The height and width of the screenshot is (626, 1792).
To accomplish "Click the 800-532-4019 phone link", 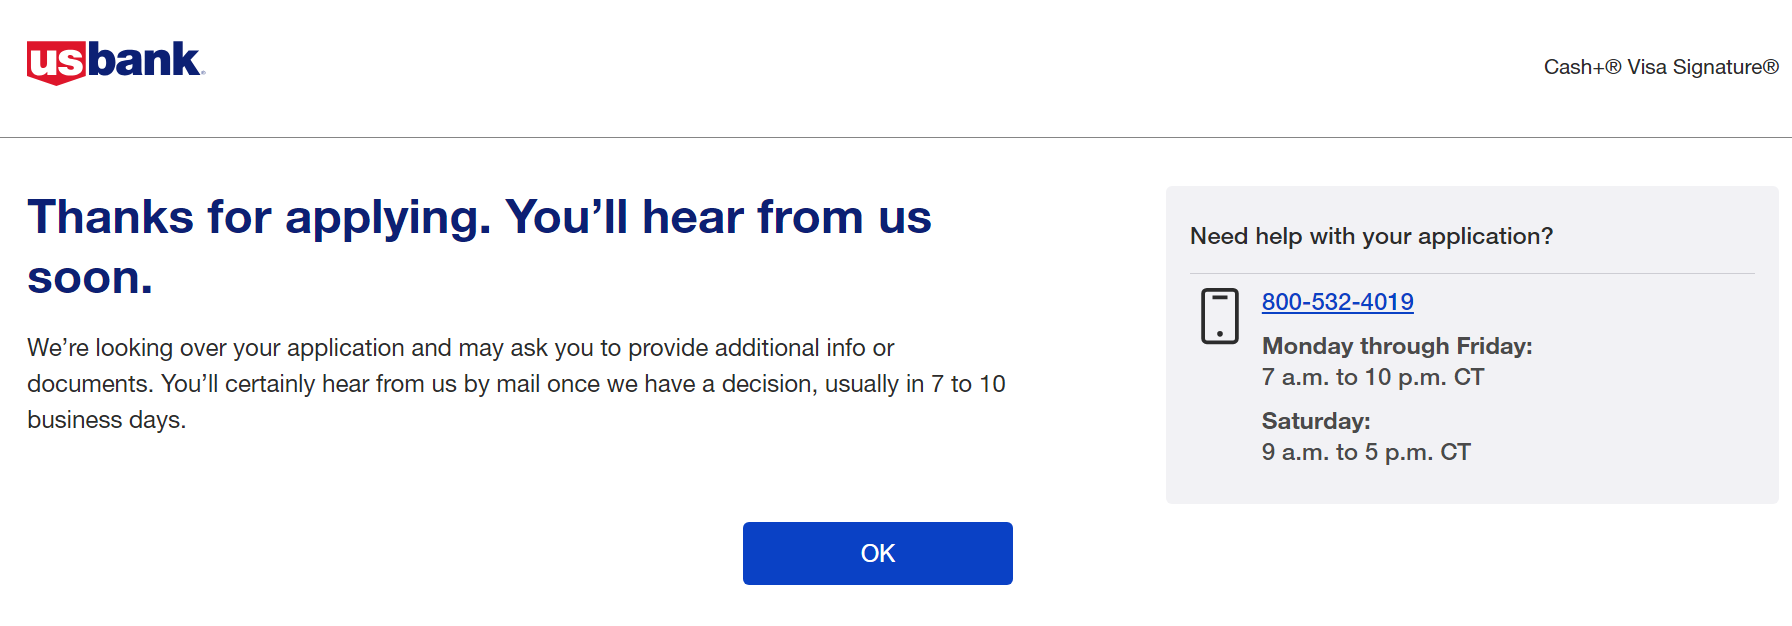I will point(1338,301).
